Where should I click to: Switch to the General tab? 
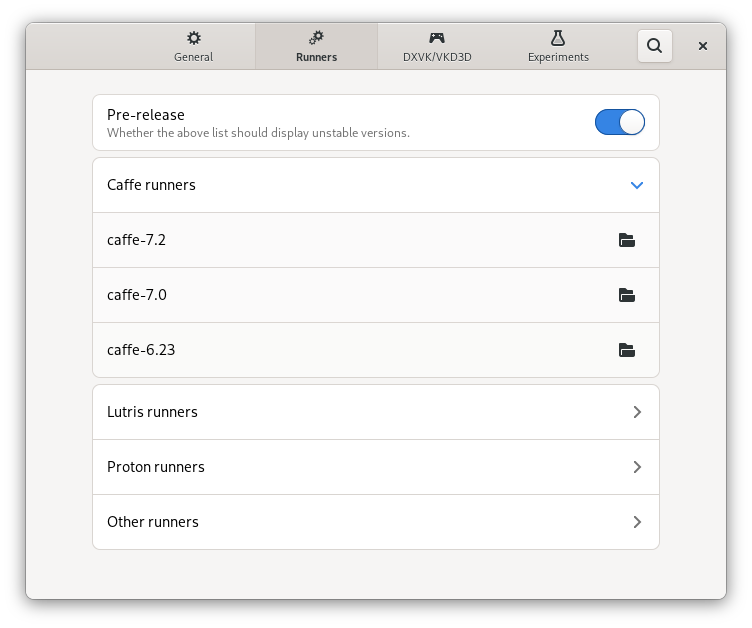[x=194, y=47]
